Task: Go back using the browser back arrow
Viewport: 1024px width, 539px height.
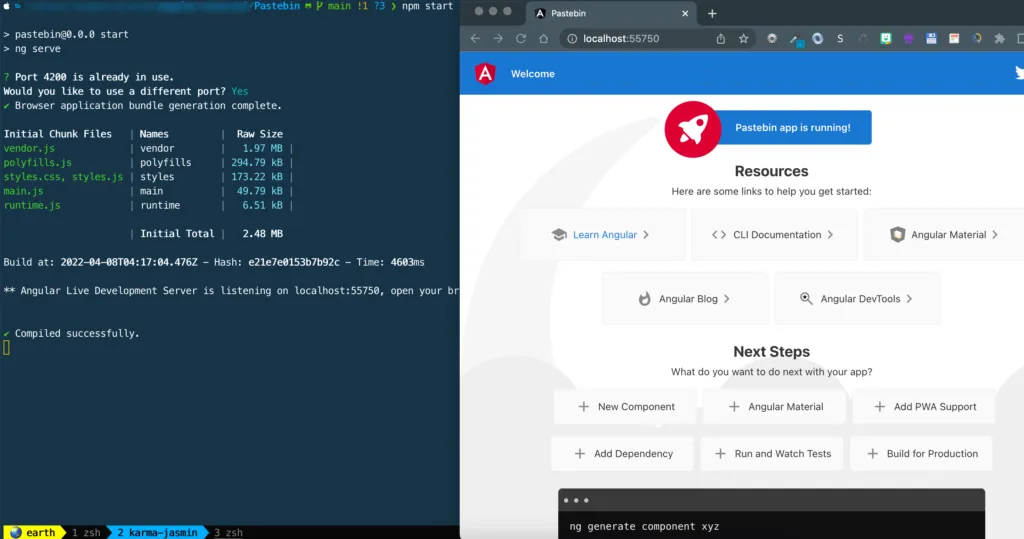Action: click(475, 39)
